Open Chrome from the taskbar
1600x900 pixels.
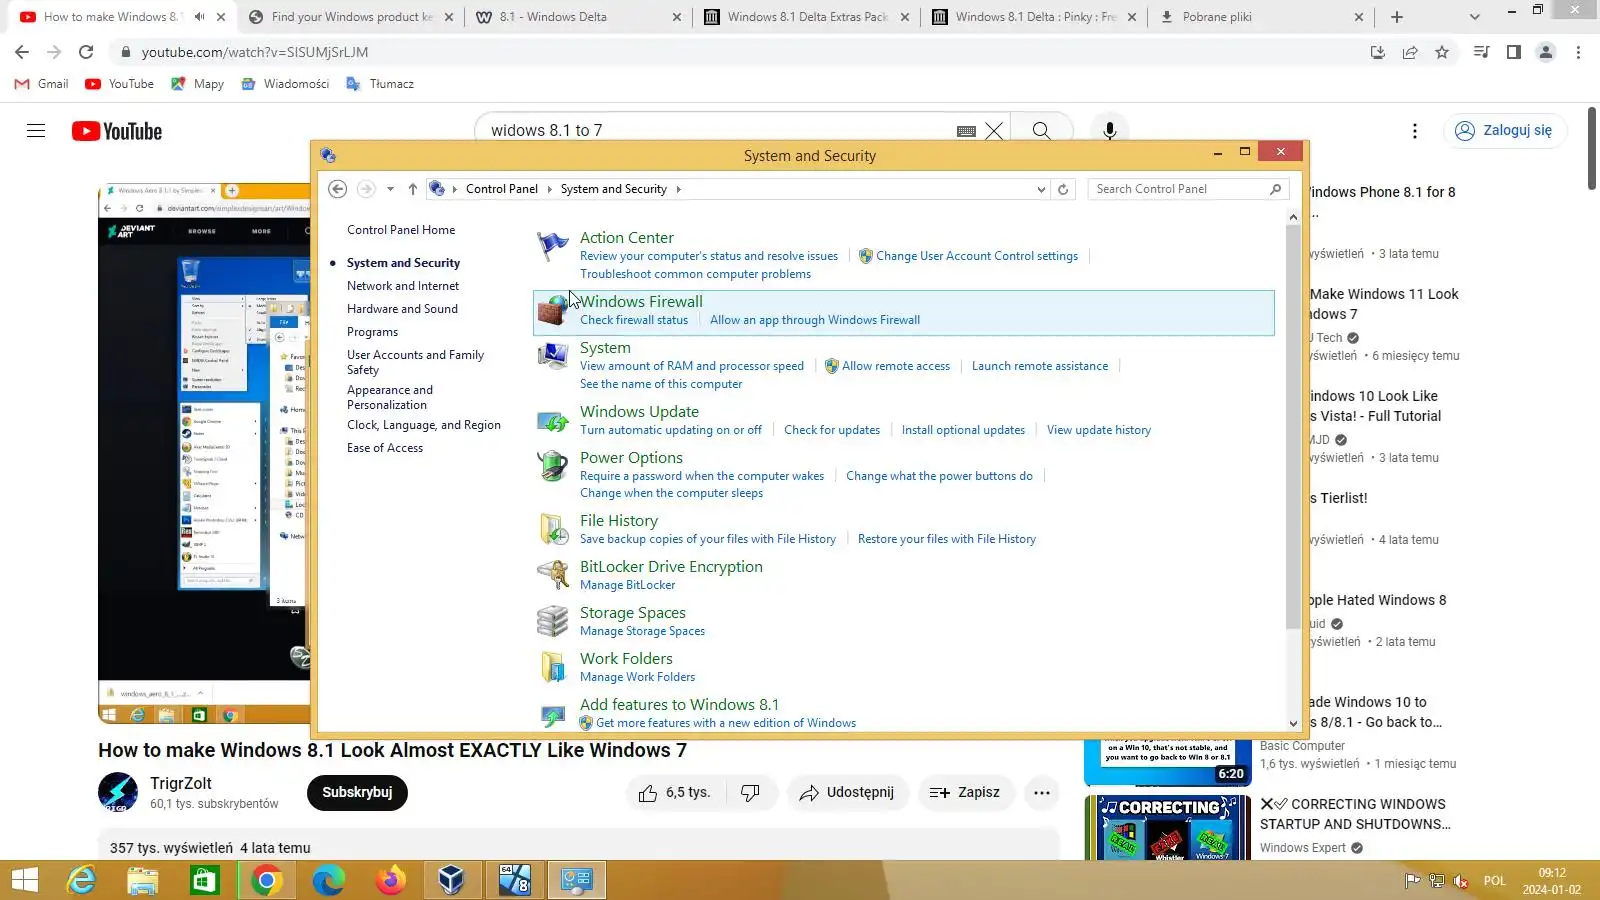(266, 880)
